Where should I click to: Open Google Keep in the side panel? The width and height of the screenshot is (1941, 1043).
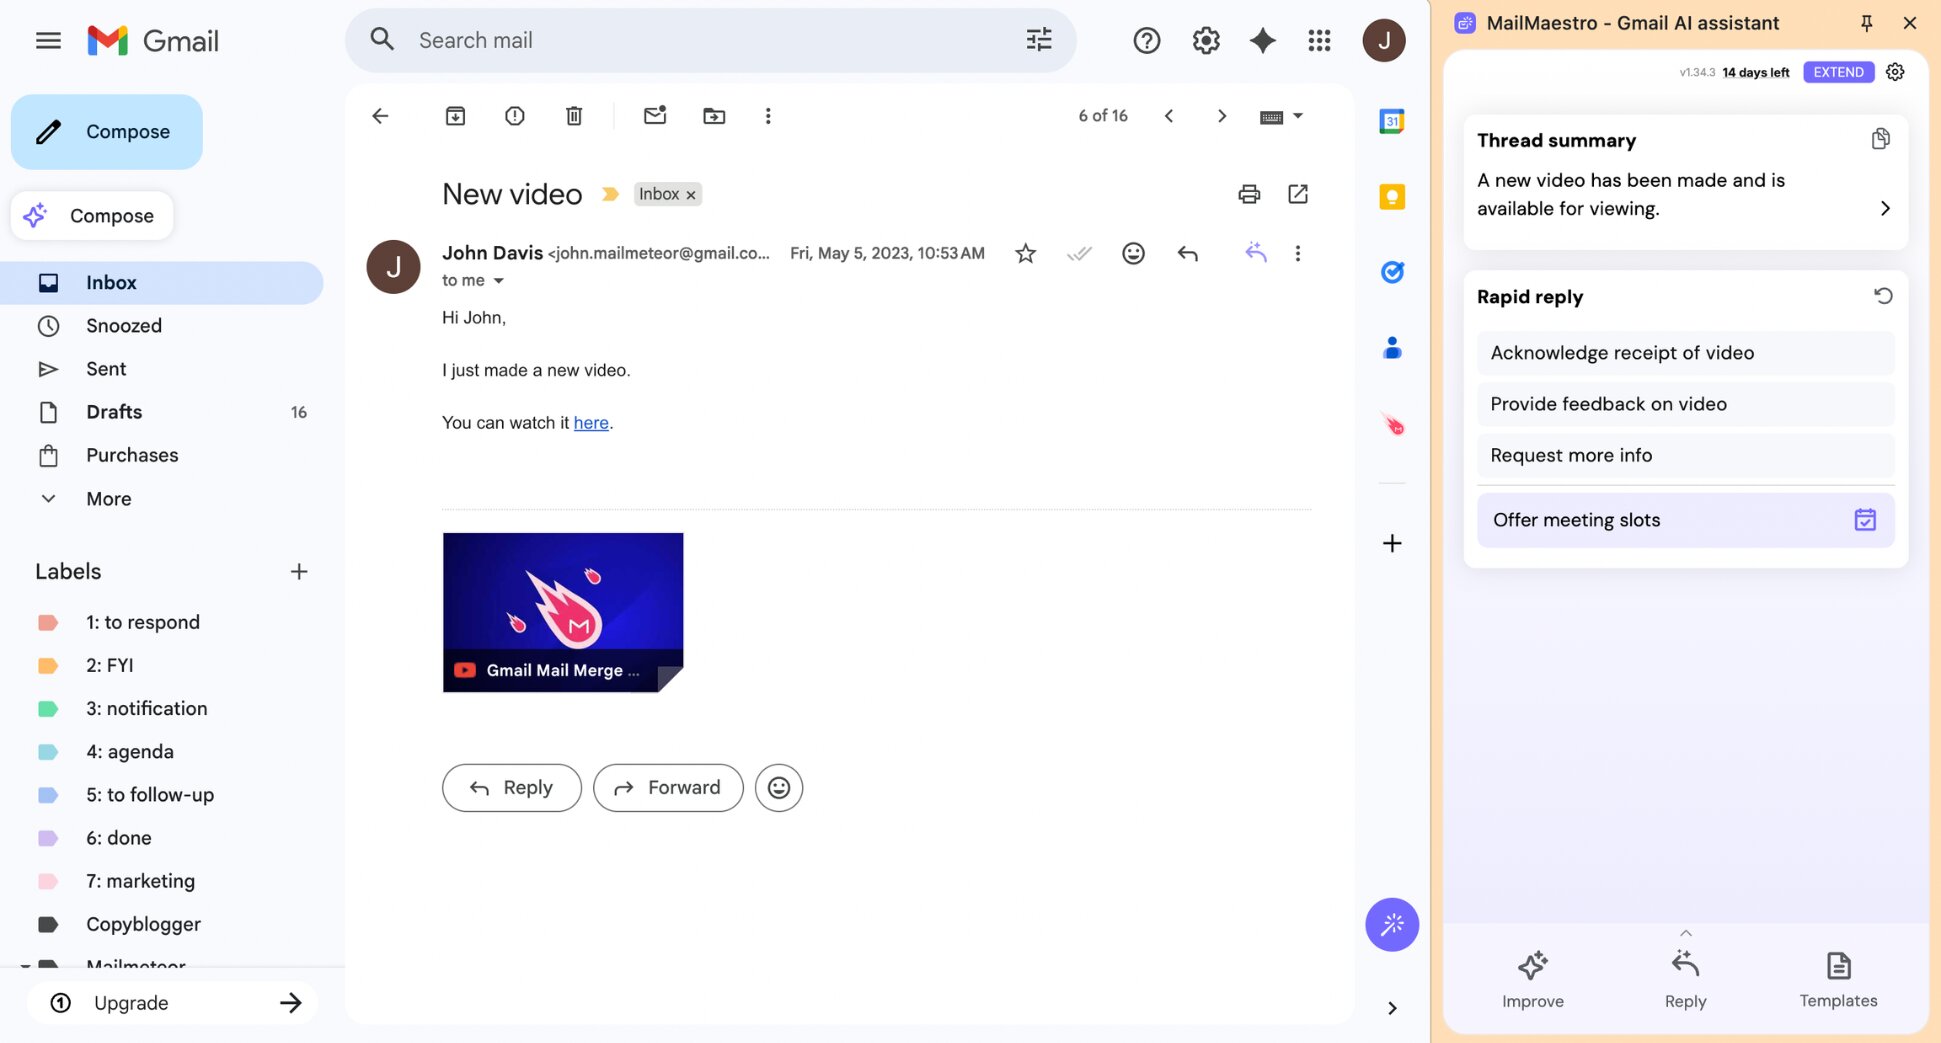coord(1391,196)
